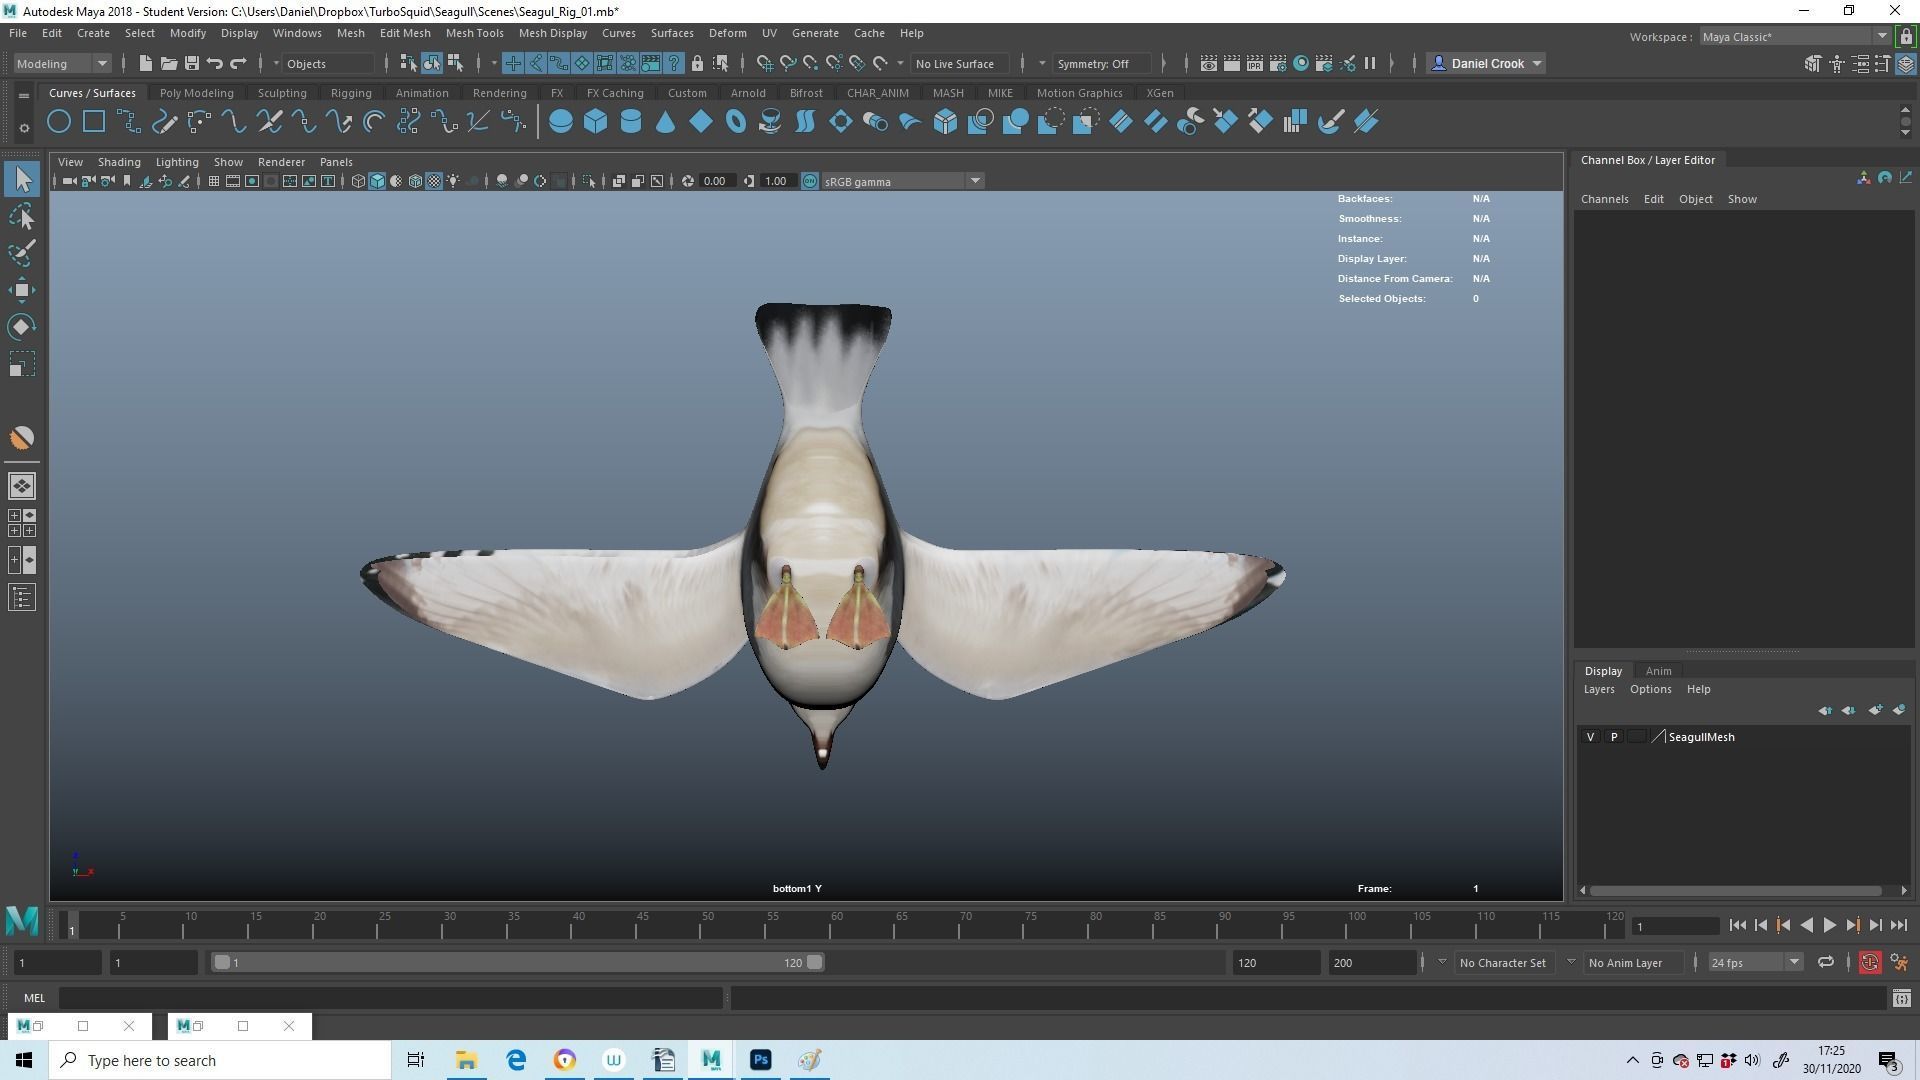Screen dimensions: 1920x1080
Task: Click Layers menu in Layer Editor
Action: click(x=1598, y=689)
